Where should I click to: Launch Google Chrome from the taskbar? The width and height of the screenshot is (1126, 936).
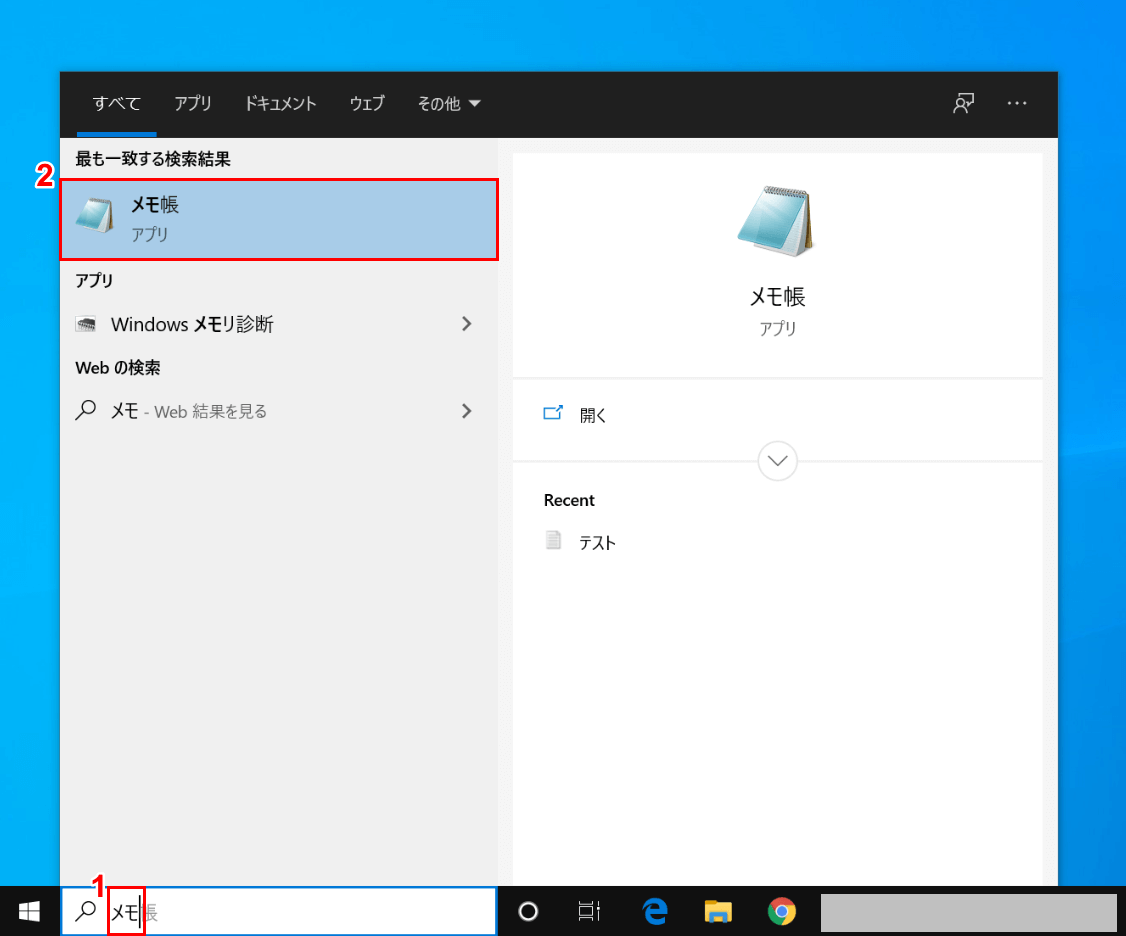coord(781,912)
